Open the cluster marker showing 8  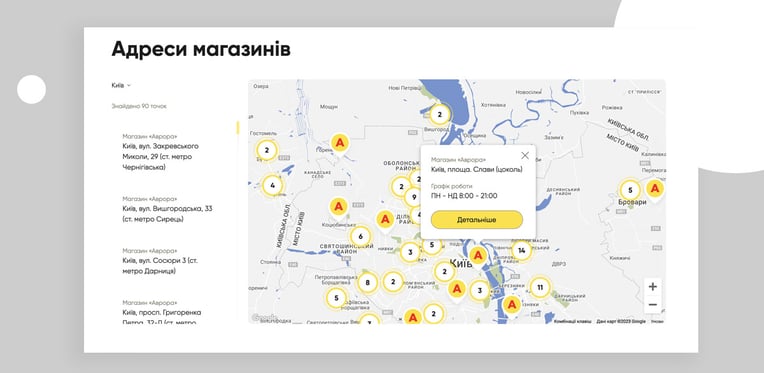tap(367, 282)
